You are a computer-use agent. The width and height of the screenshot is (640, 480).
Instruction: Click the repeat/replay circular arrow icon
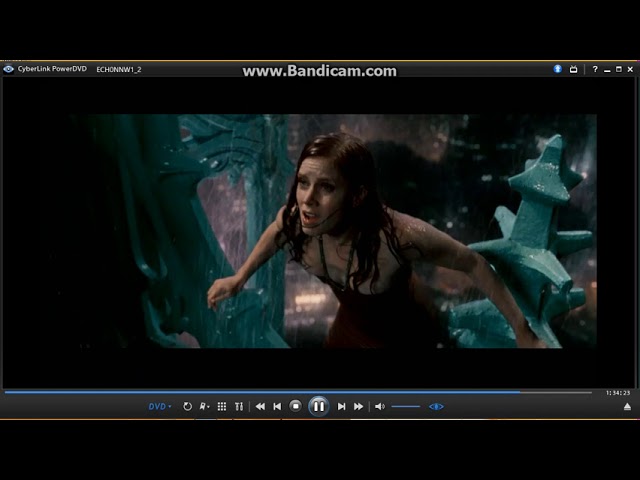(x=187, y=407)
